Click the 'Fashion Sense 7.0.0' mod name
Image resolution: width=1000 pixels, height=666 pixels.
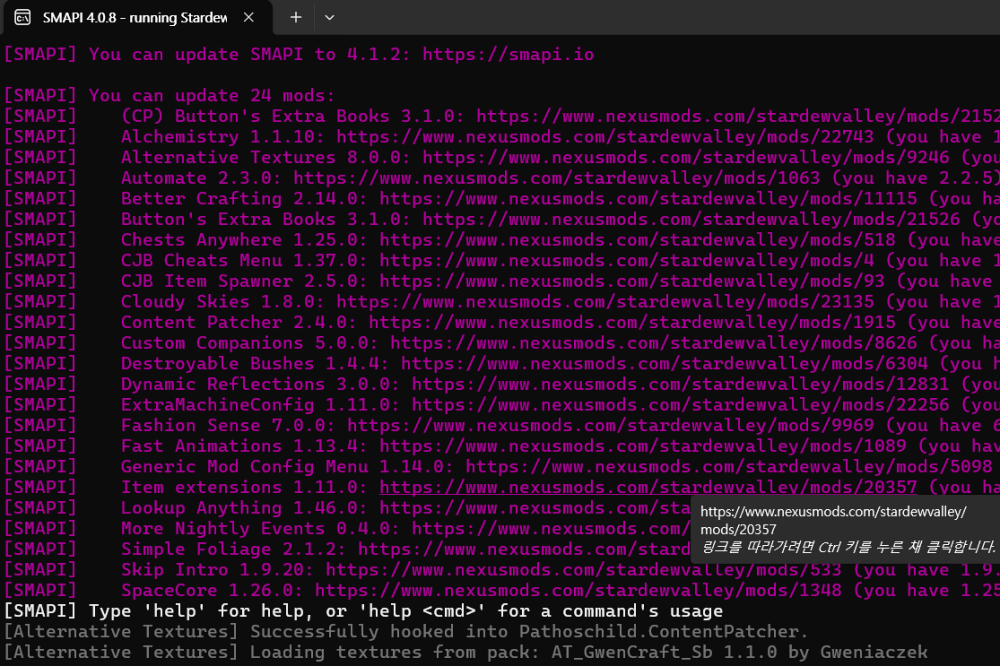228,426
